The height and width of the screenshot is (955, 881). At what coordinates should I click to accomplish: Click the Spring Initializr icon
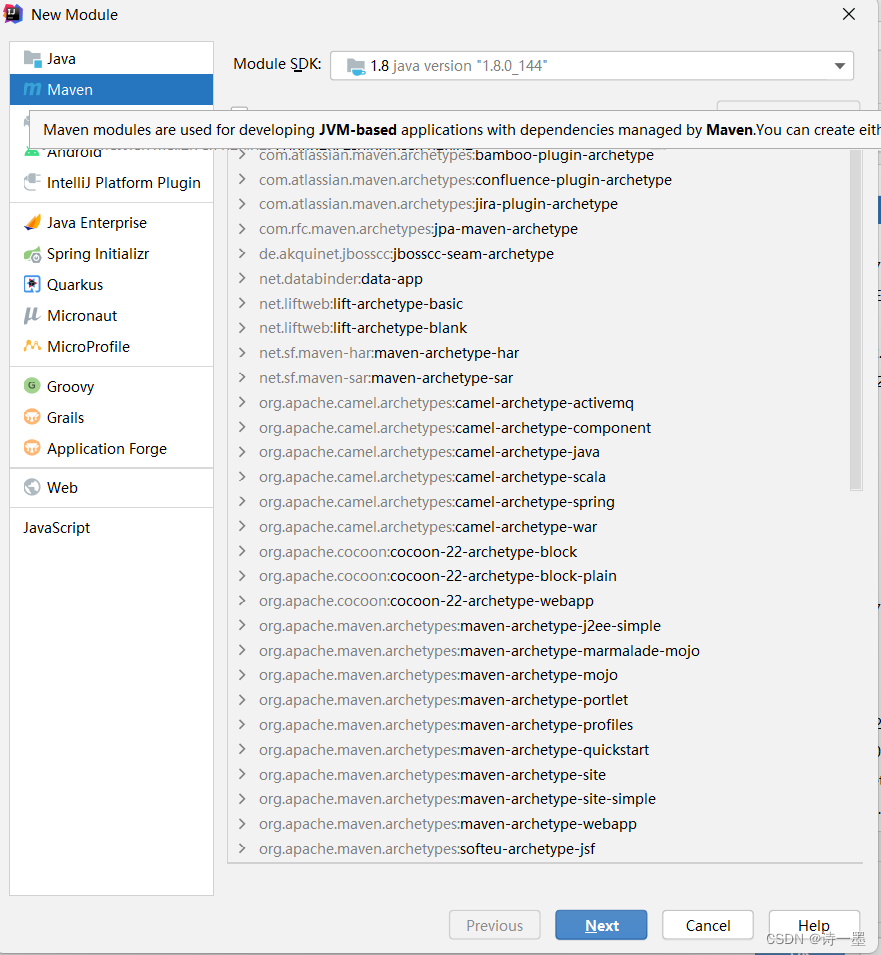click(32, 254)
